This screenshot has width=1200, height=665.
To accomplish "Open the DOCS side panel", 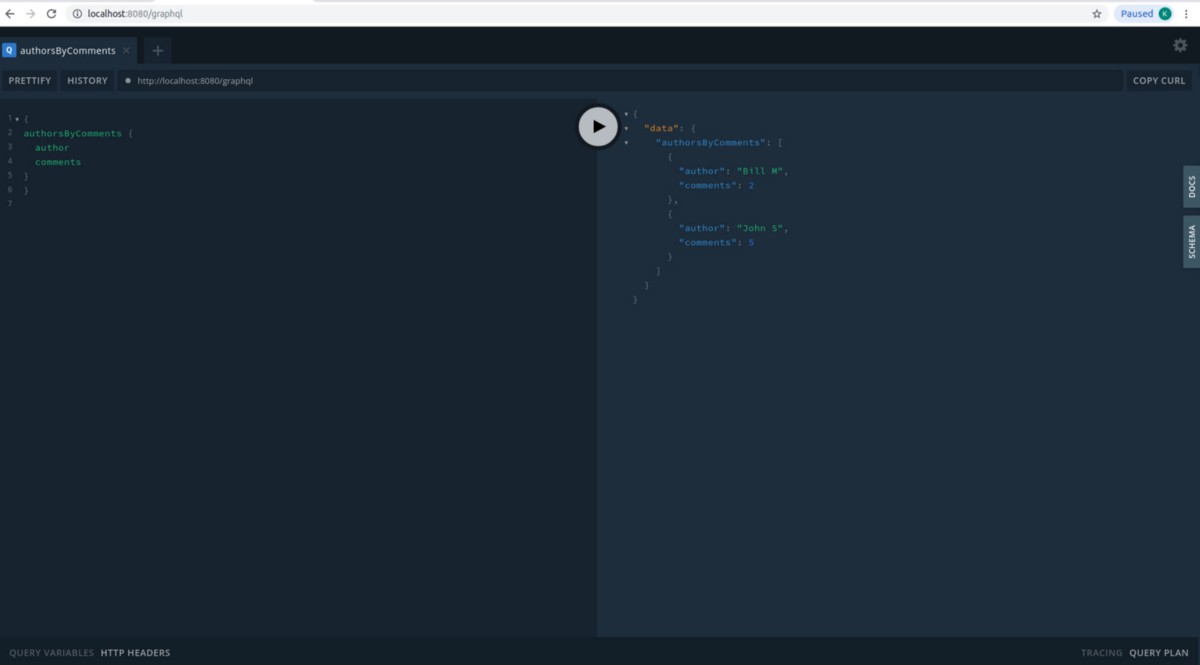I will pyautogui.click(x=1191, y=186).
